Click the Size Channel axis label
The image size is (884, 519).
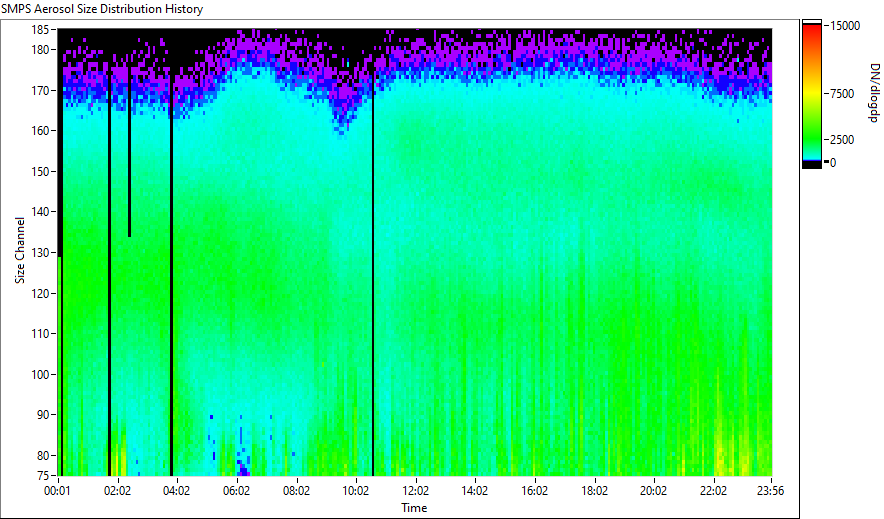(20, 250)
